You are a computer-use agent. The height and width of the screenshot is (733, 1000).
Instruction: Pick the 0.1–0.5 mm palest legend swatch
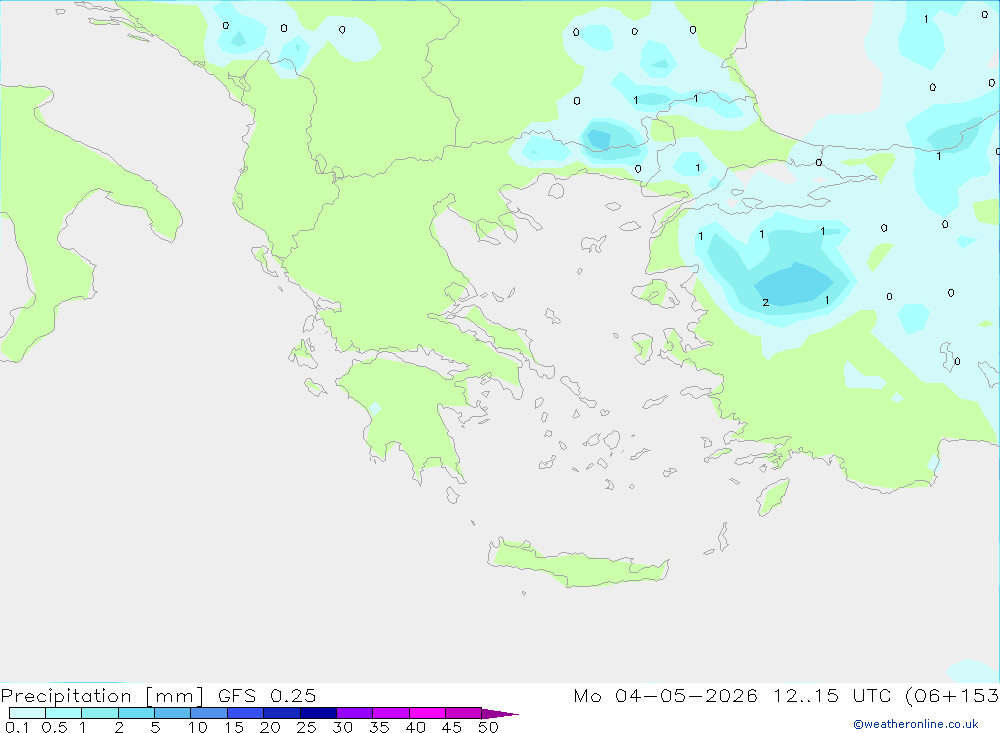(27, 713)
